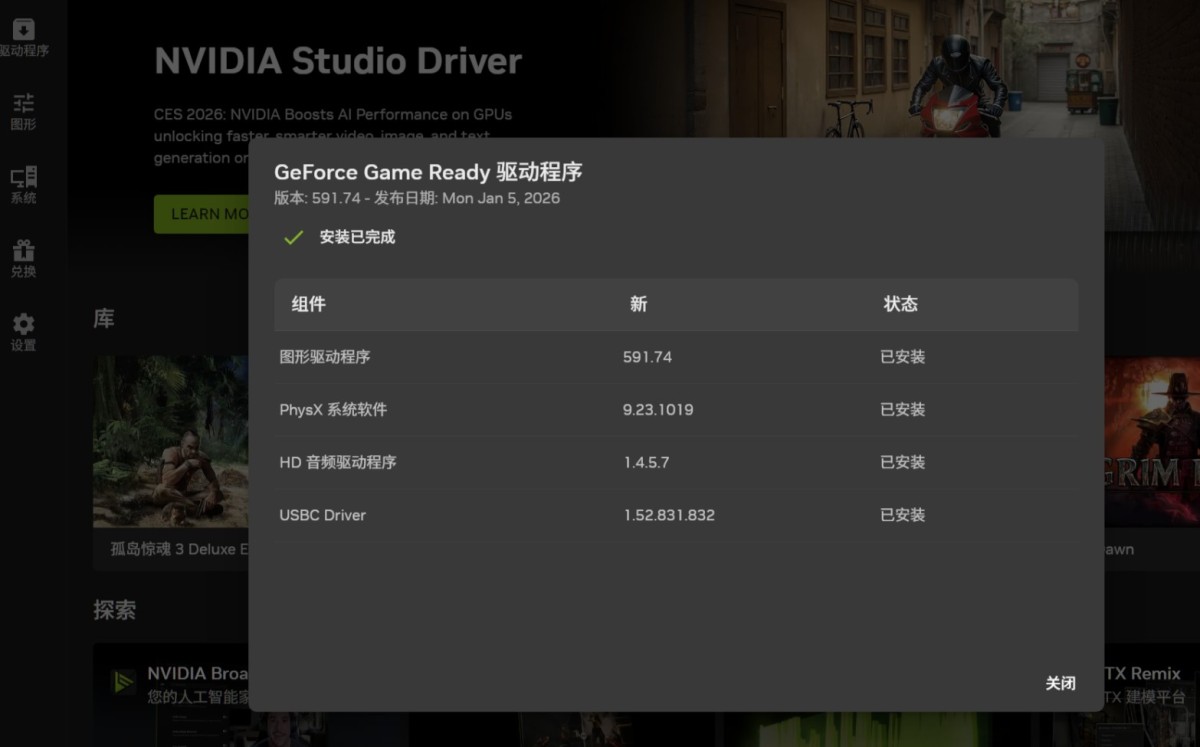Open the RTX Remix explore card

(x=1151, y=695)
